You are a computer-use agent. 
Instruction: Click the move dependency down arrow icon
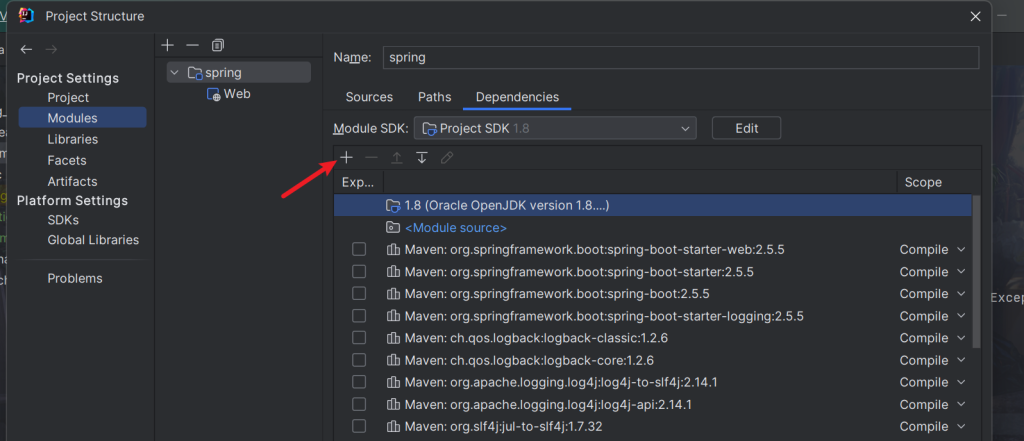(422, 158)
